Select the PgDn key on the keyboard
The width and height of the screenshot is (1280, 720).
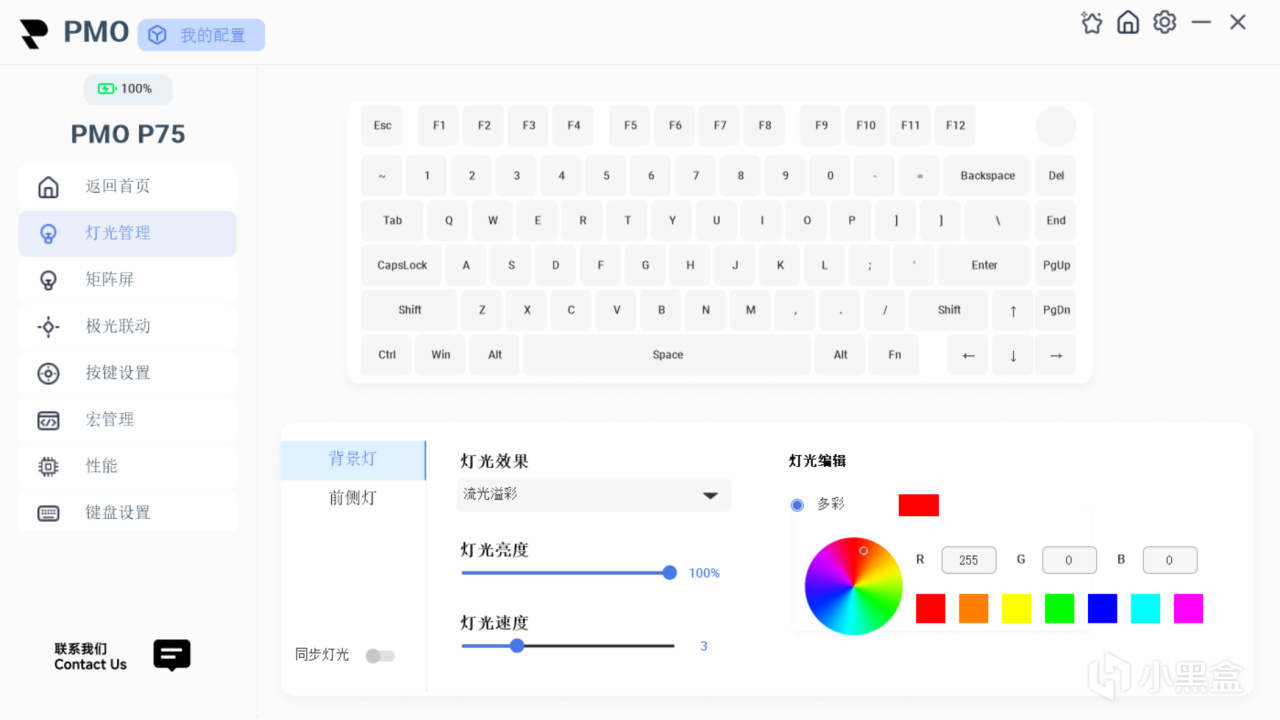(1056, 310)
